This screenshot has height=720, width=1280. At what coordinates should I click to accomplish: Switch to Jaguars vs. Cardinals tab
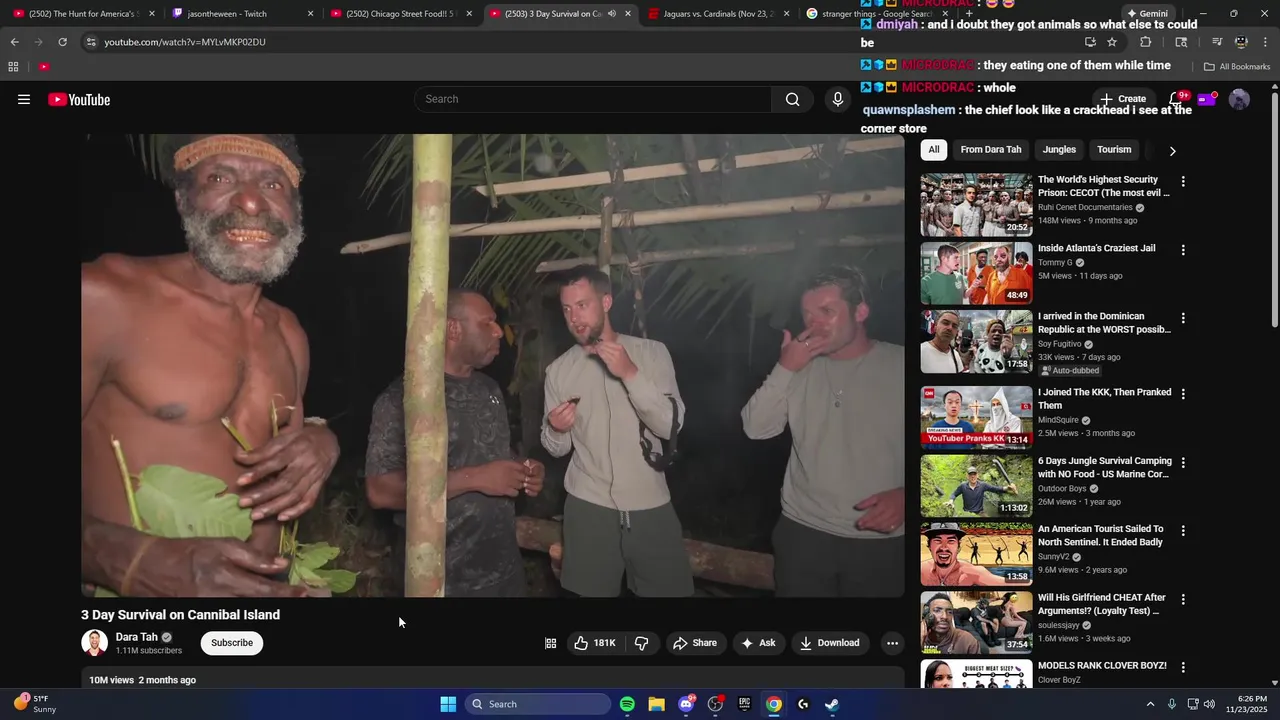[x=719, y=14]
